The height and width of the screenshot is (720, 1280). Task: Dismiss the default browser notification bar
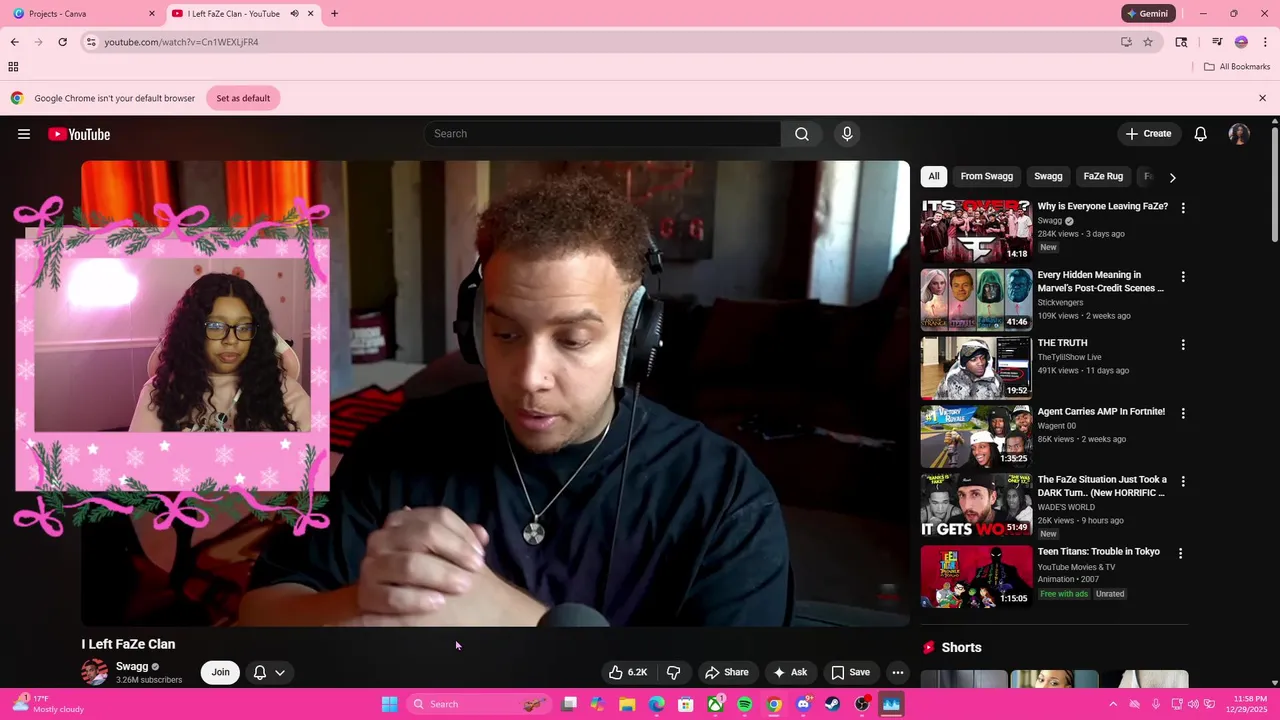click(1262, 98)
